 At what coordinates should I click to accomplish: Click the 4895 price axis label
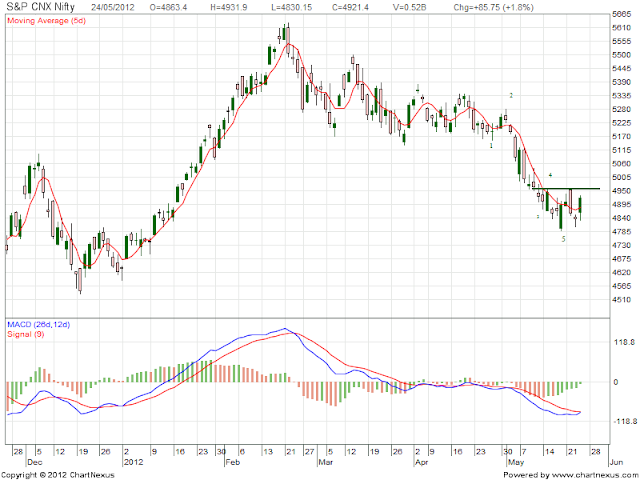(622, 204)
